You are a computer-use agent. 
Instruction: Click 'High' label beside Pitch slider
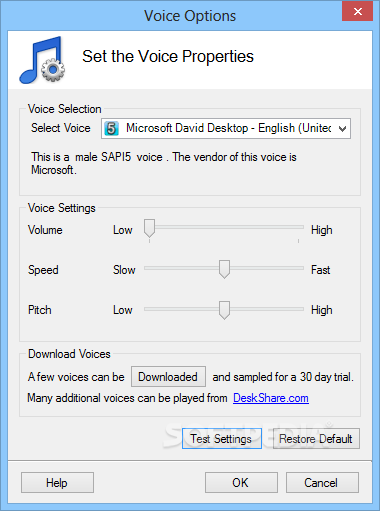tap(322, 310)
